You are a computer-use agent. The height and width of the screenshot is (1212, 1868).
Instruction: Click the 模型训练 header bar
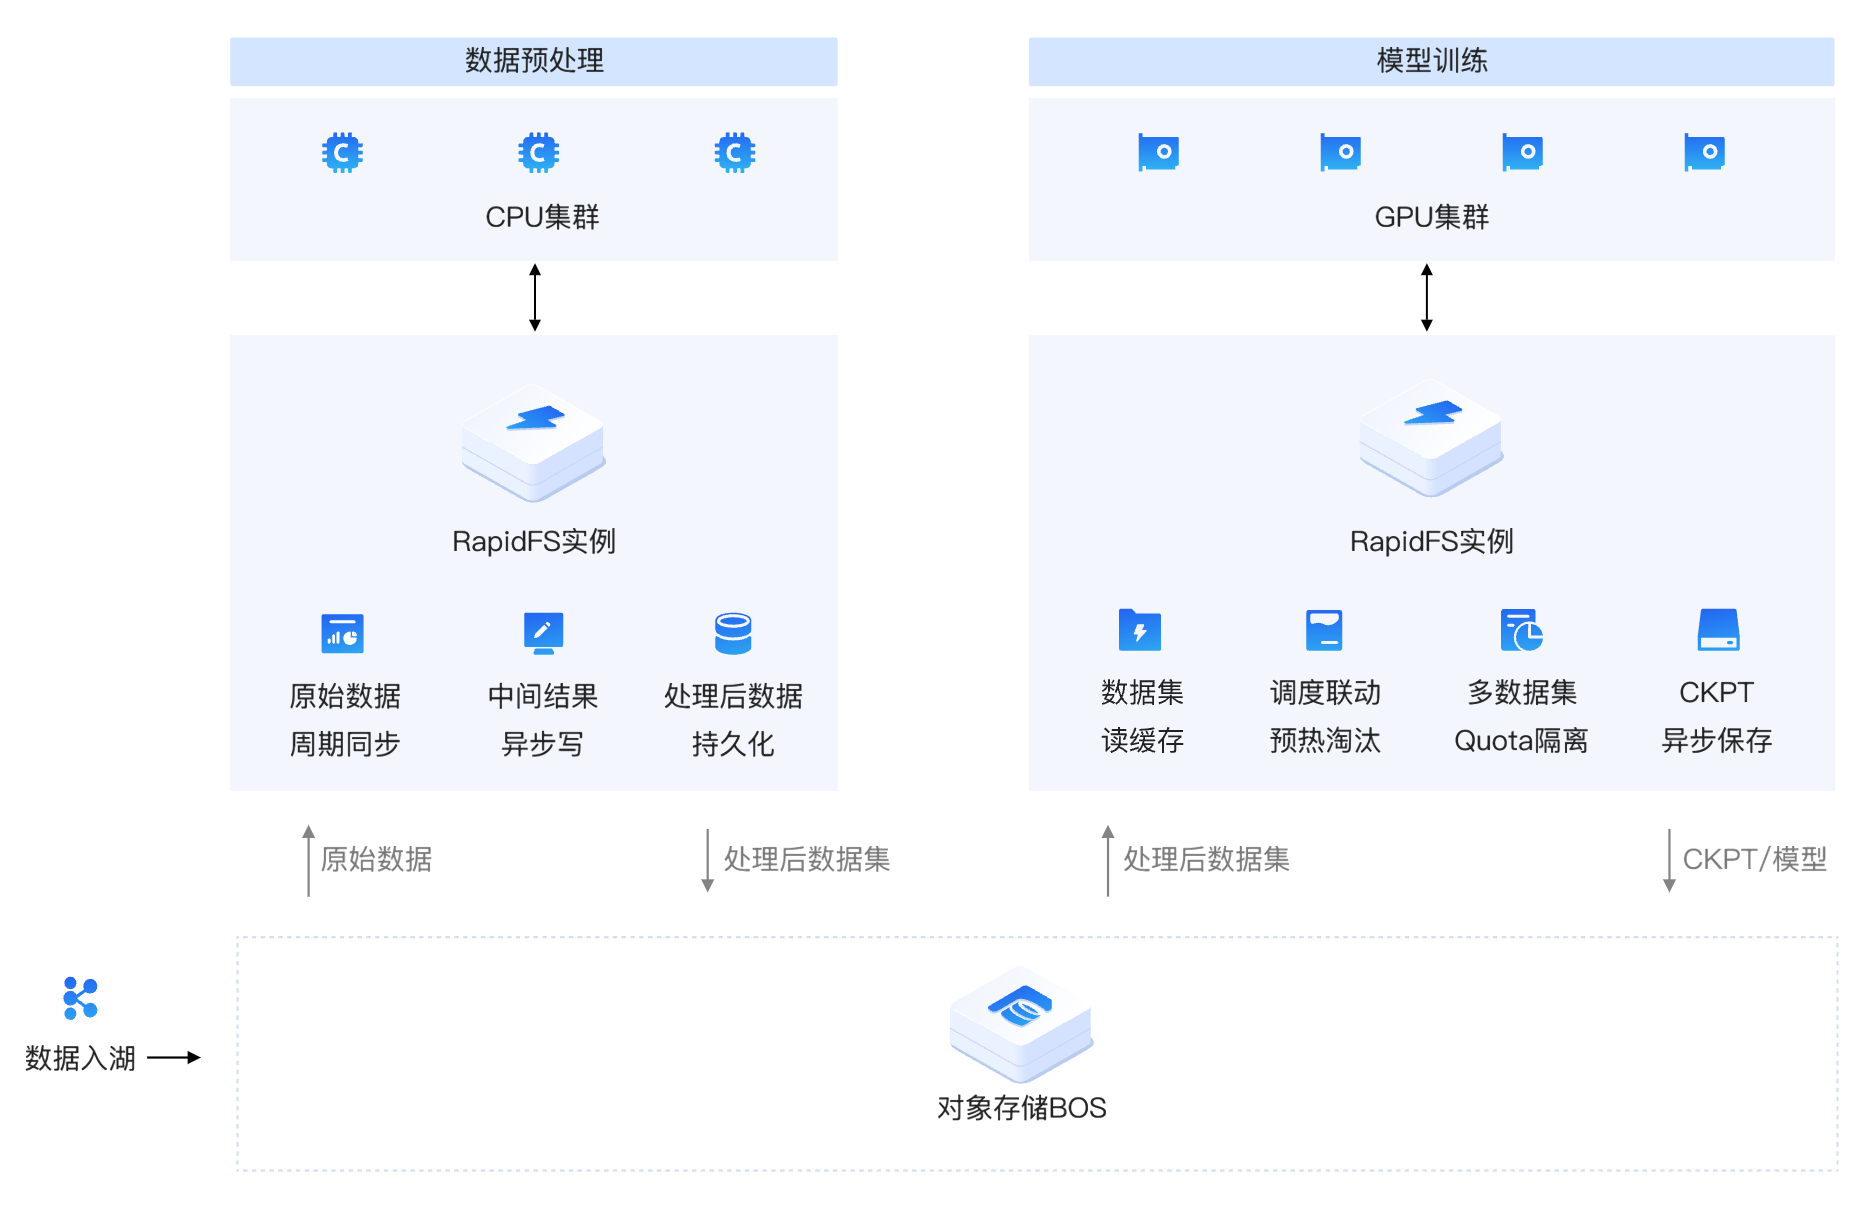click(x=1431, y=61)
